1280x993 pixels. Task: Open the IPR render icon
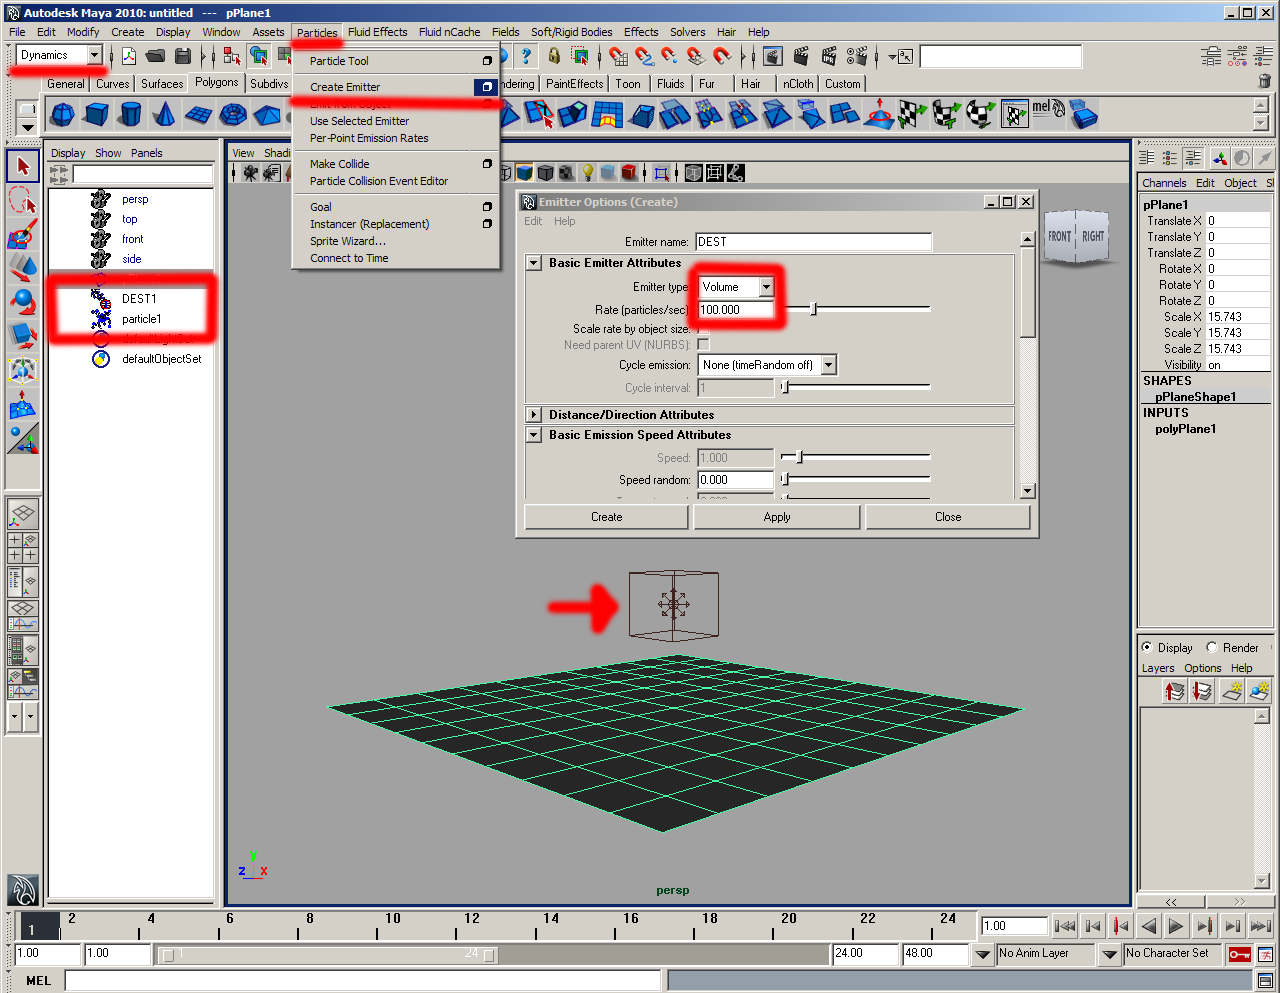829,56
